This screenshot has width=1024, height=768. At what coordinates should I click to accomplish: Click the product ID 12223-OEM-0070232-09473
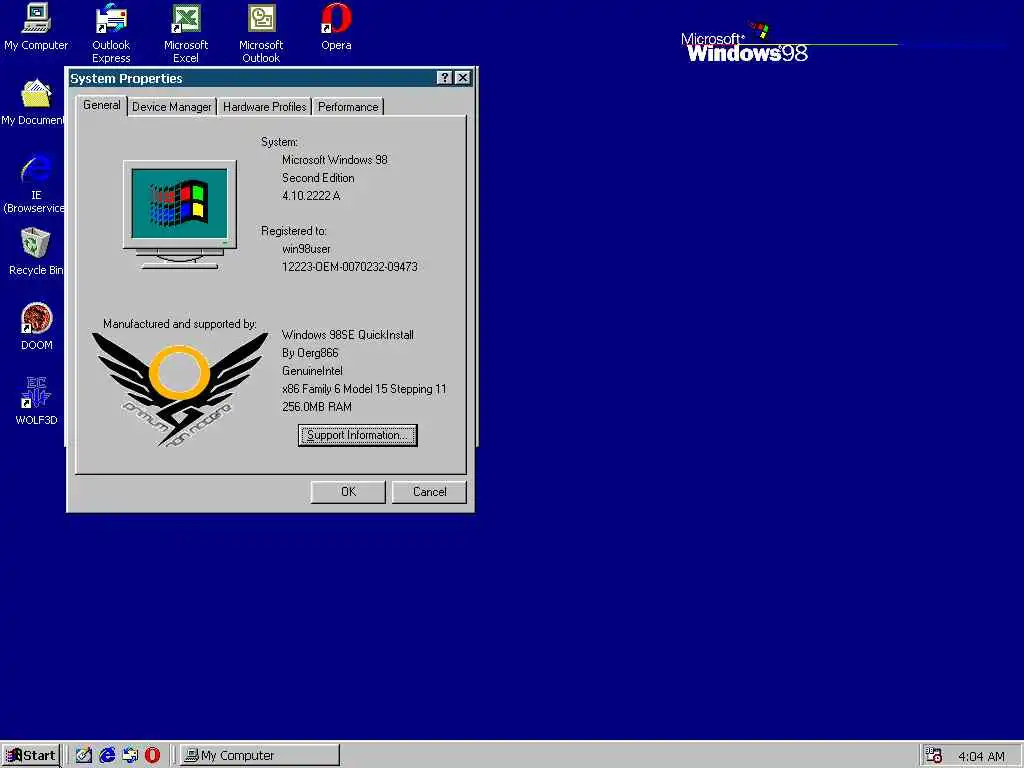(349, 266)
